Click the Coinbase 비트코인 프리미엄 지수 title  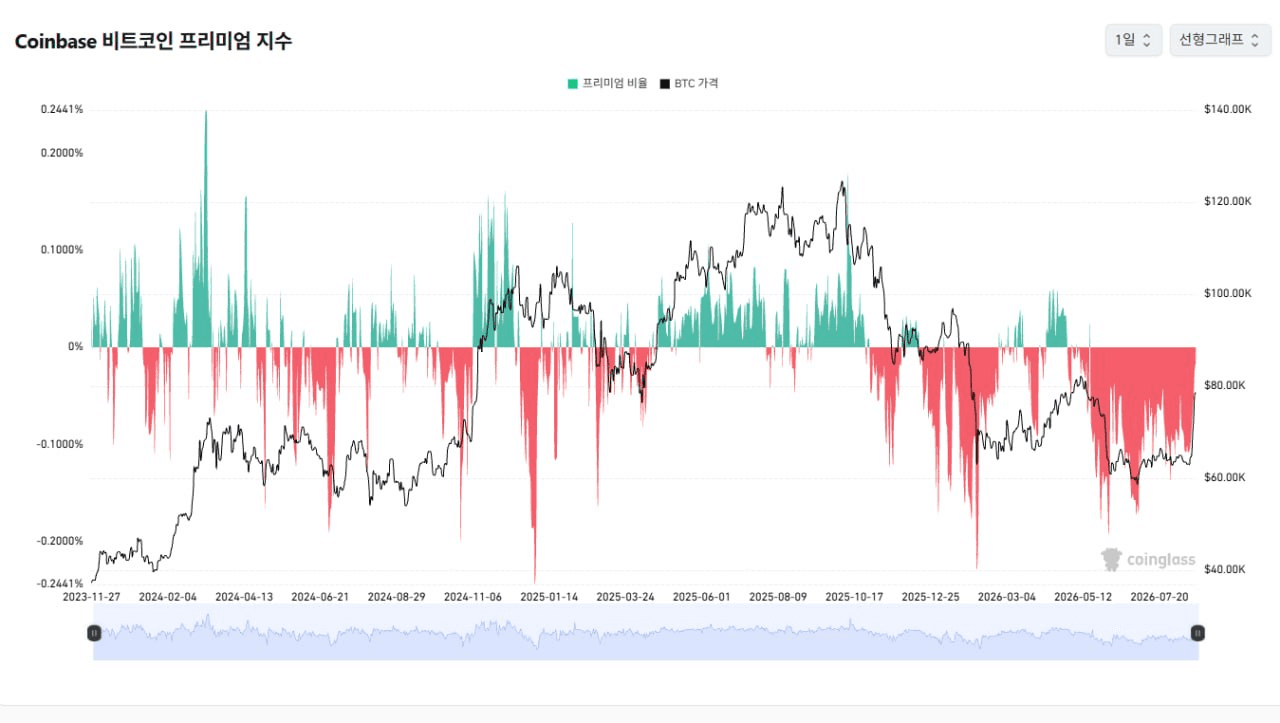pos(153,41)
